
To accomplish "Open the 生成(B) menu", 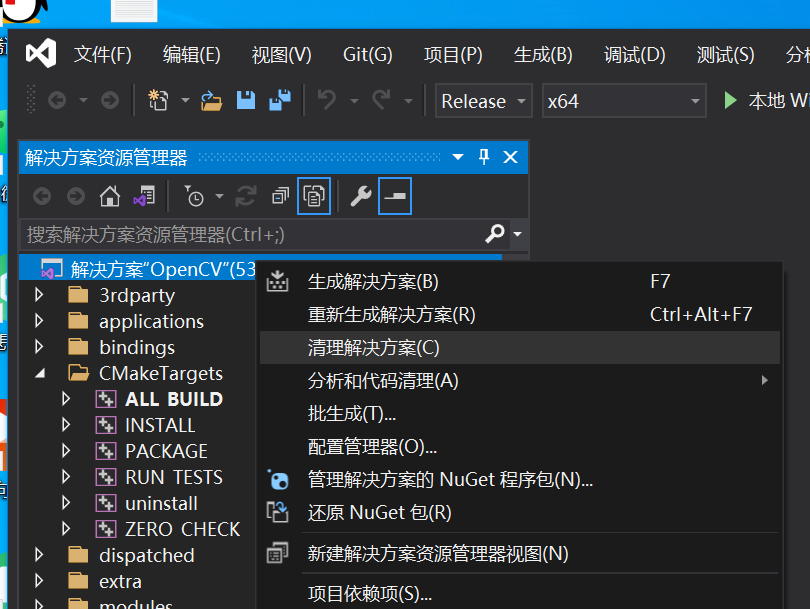I will 543,54.
